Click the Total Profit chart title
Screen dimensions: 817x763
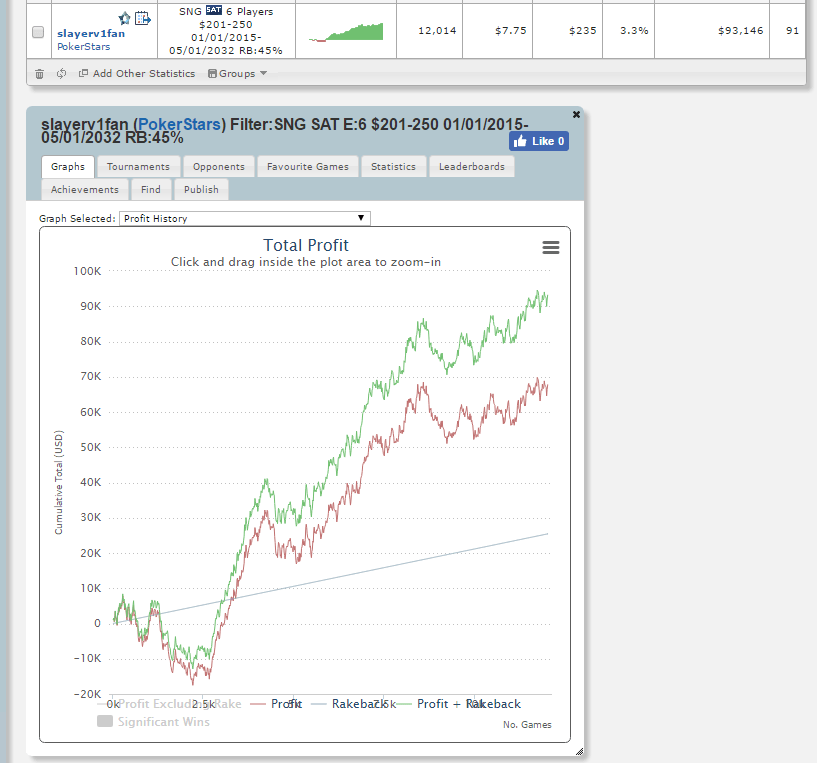(306, 245)
